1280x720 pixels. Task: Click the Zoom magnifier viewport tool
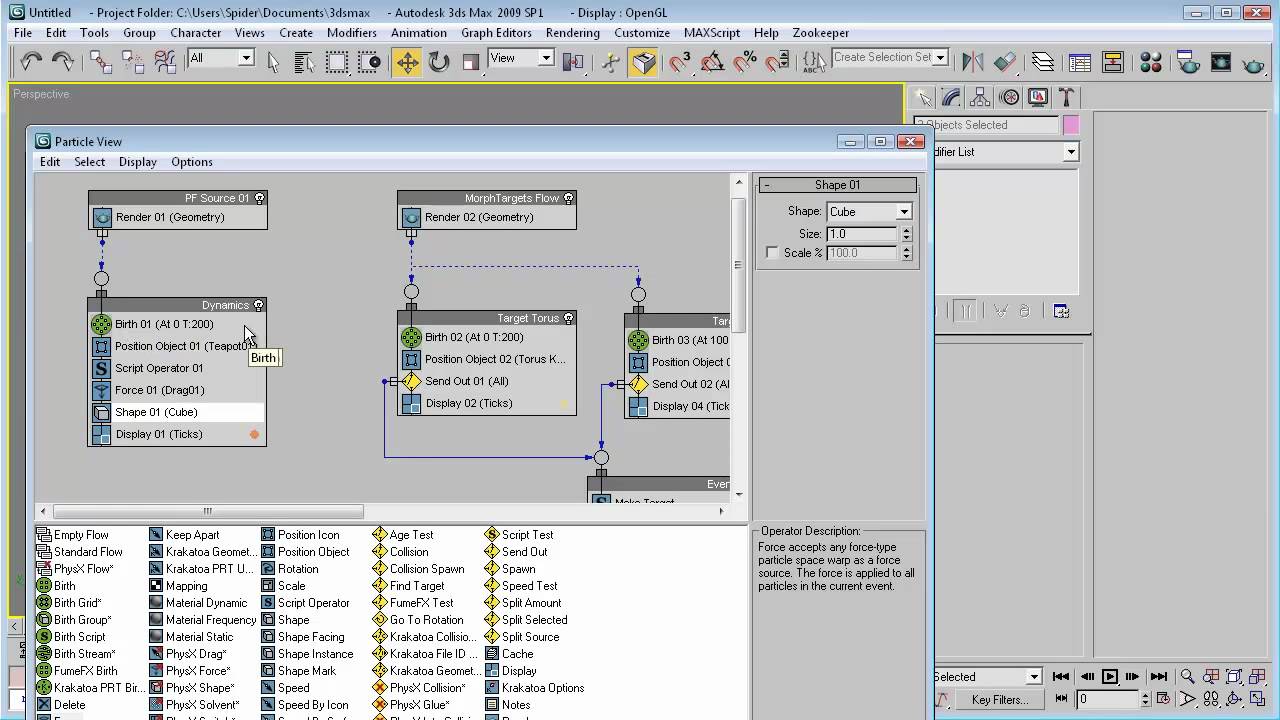[1187, 677]
